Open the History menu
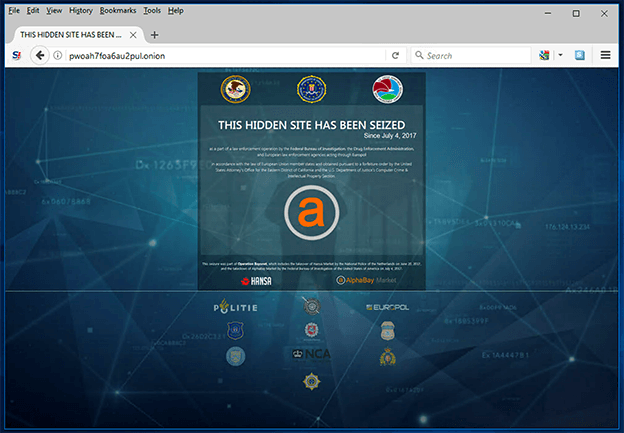Screen dimensions: 624x433 (81, 11)
